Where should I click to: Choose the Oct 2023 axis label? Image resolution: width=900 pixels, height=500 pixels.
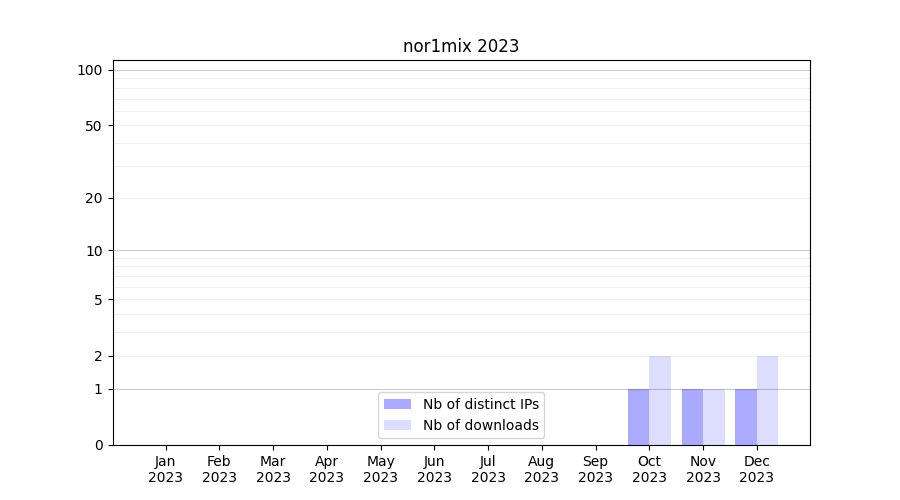point(649,469)
